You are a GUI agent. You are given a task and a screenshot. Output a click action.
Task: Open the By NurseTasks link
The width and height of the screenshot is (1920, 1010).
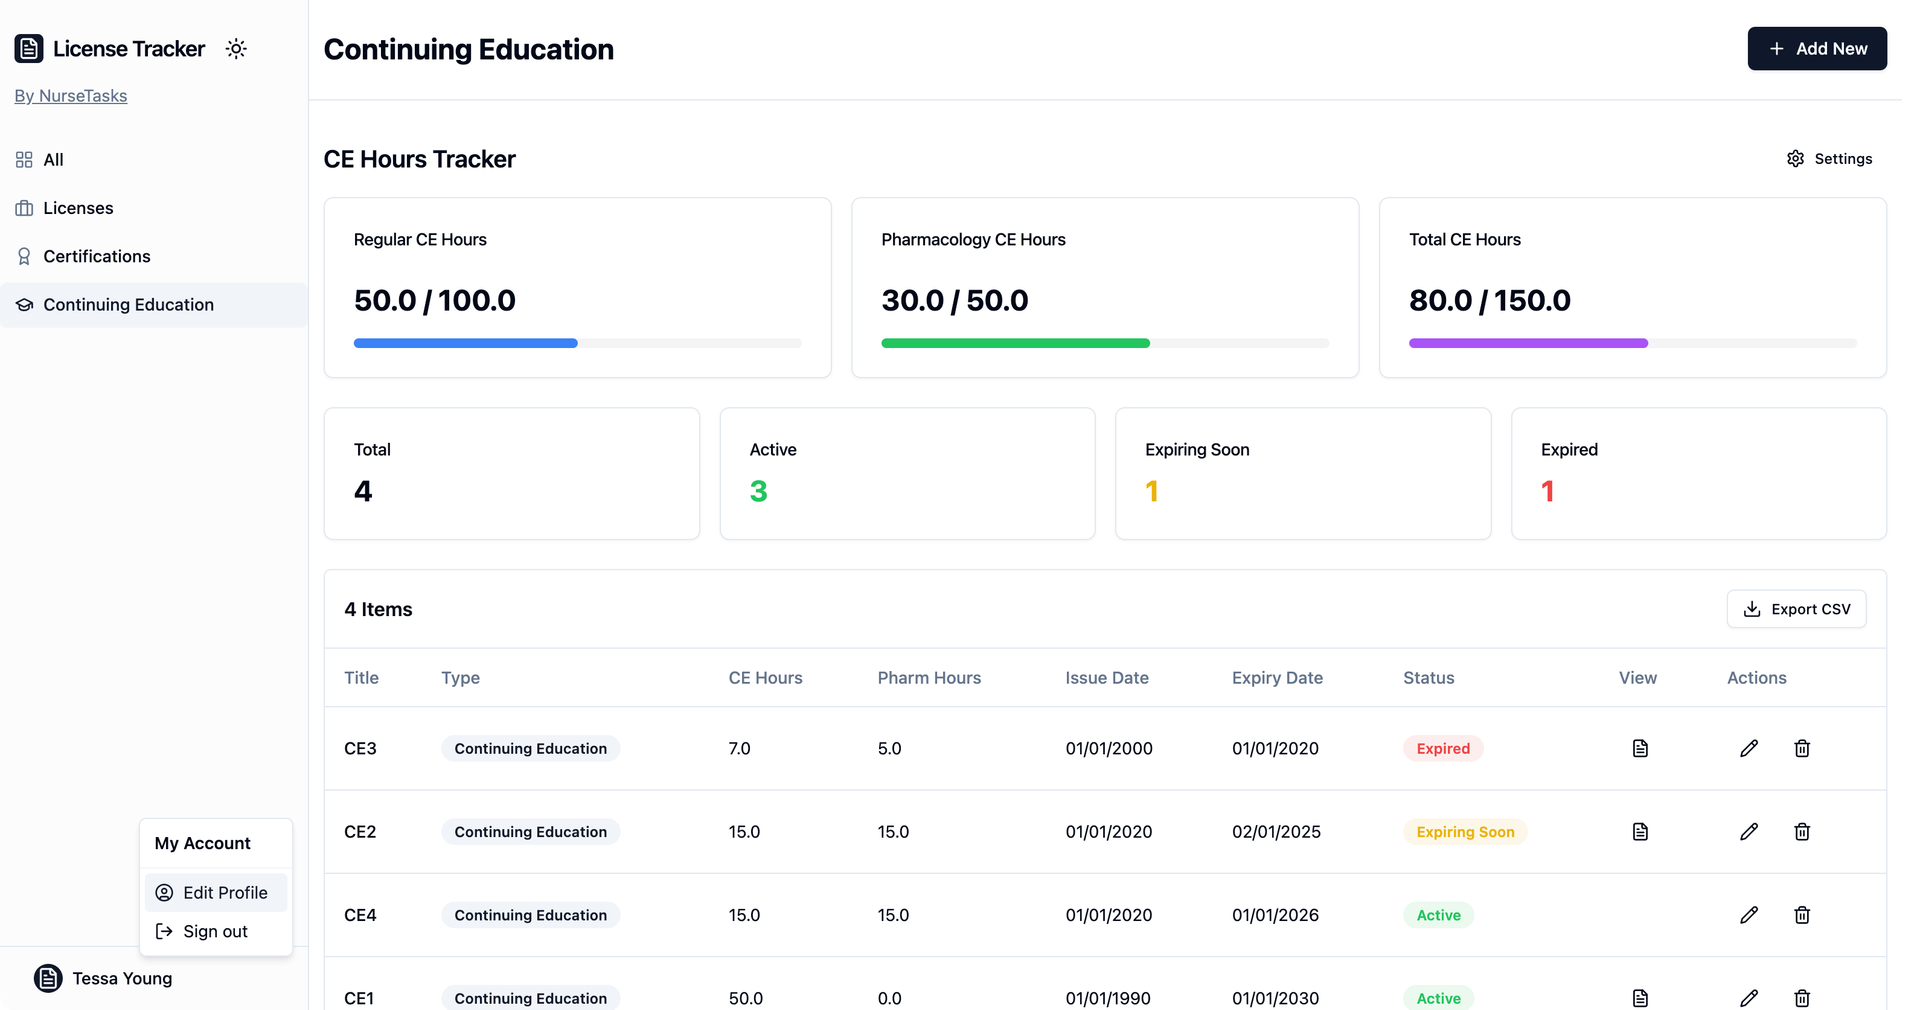coord(70,95)
